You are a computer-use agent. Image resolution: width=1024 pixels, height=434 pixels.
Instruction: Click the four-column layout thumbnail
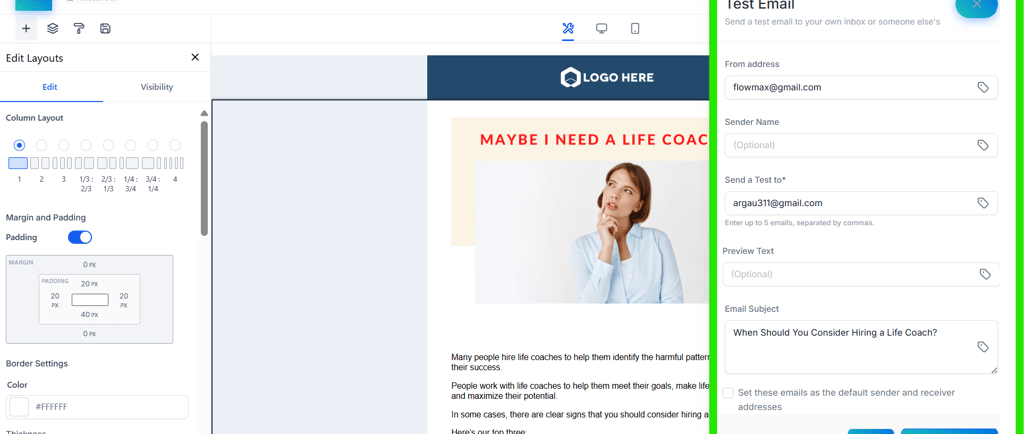(x=174, y=163)
